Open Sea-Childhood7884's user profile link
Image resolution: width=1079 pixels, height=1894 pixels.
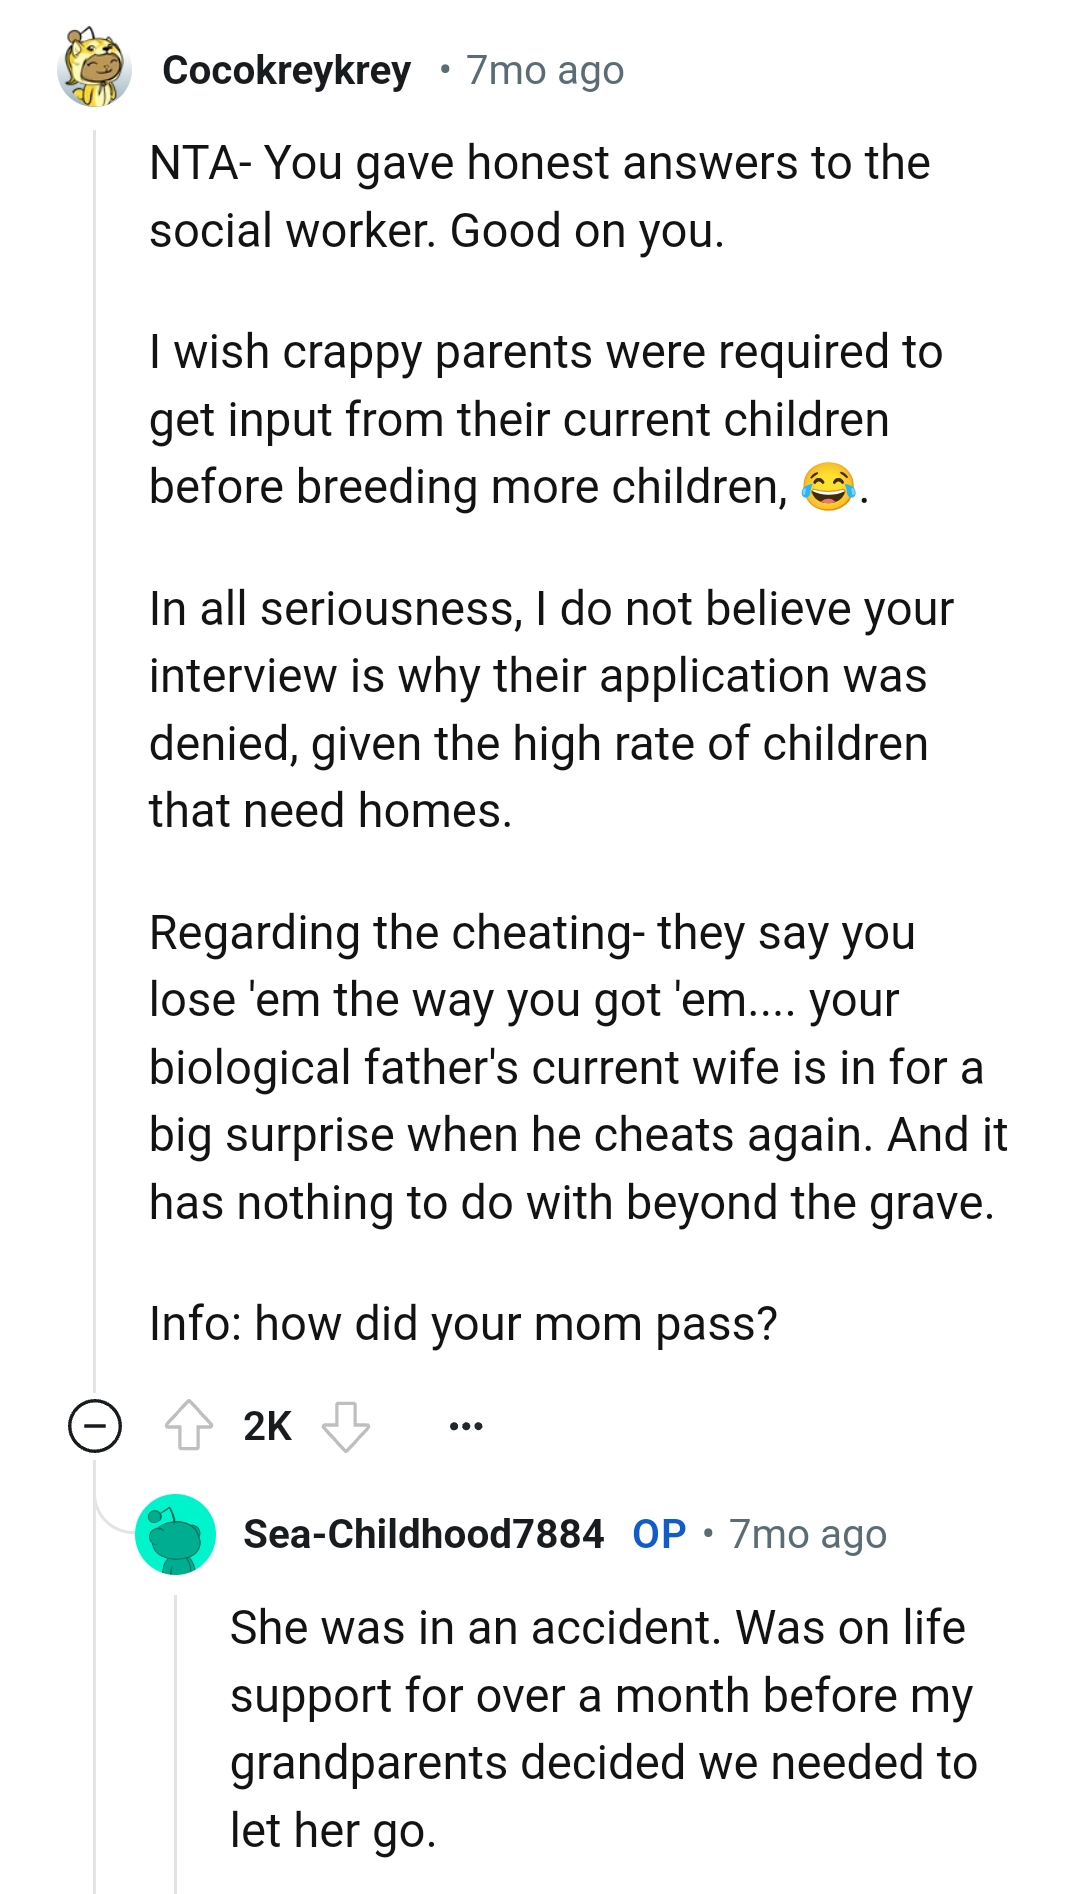[x=423, y=1534]
